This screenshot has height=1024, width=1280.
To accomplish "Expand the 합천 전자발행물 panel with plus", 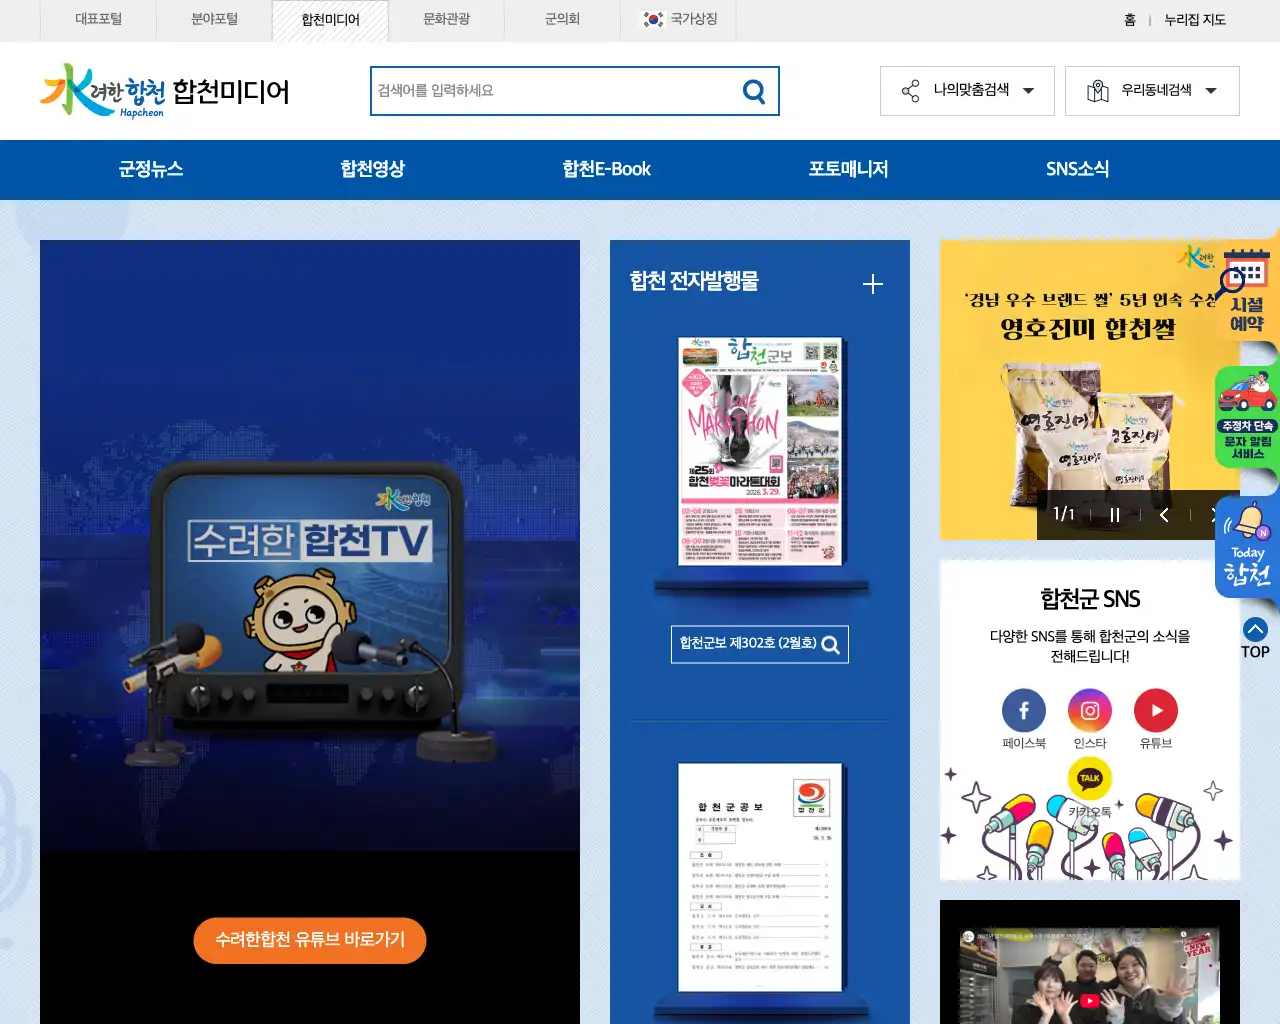I will [872, 284].
